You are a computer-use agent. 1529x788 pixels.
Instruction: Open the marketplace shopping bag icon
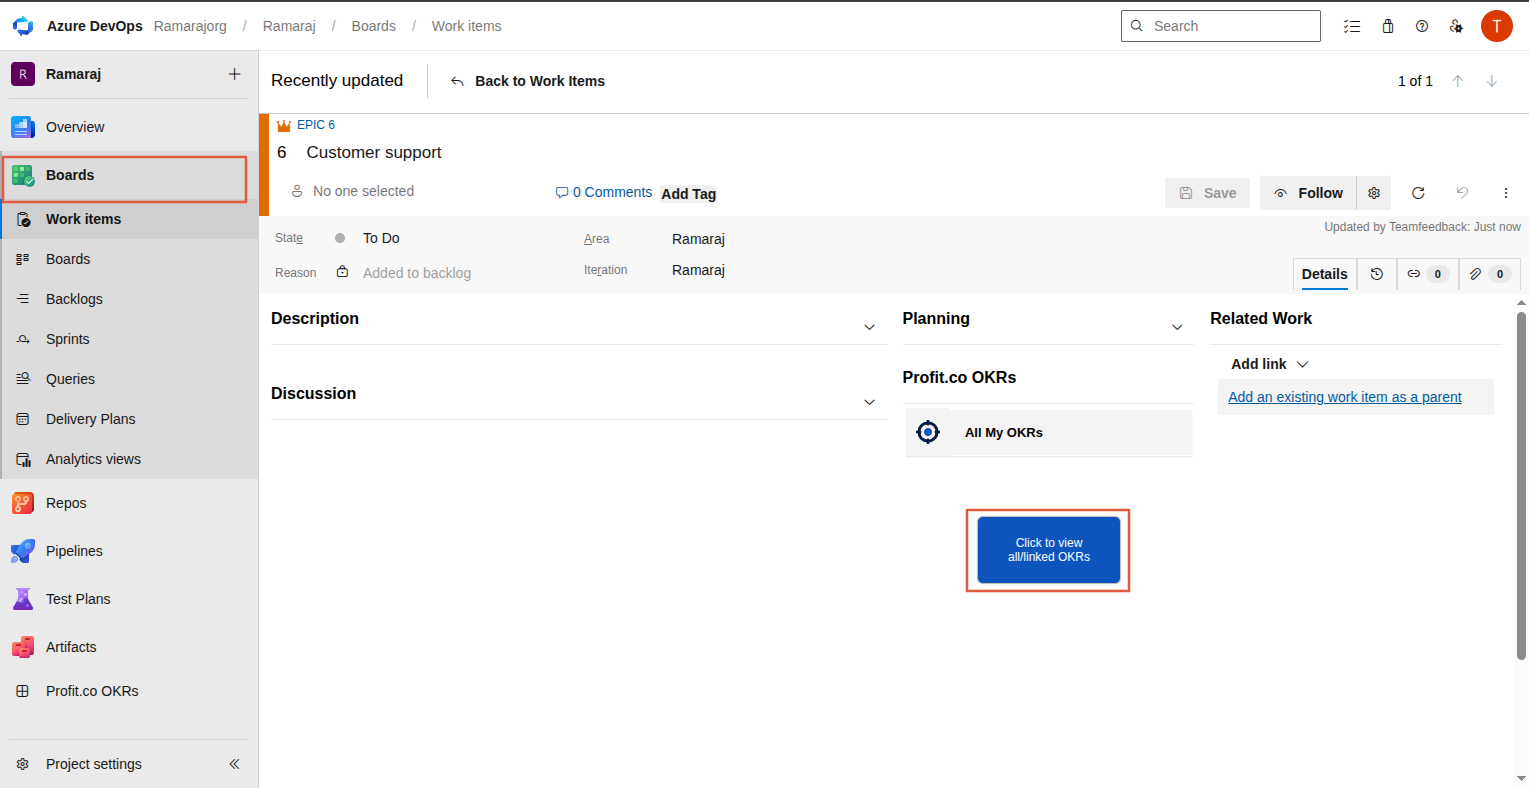point(1388,26)
